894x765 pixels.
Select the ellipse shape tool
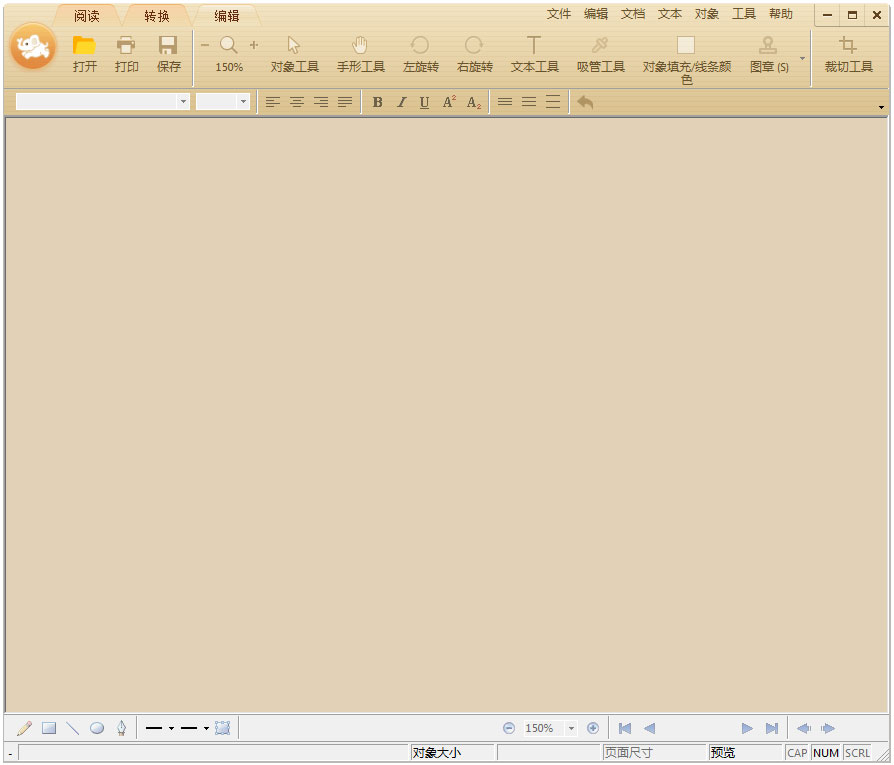pyautogui.click(x=97, y=728)
